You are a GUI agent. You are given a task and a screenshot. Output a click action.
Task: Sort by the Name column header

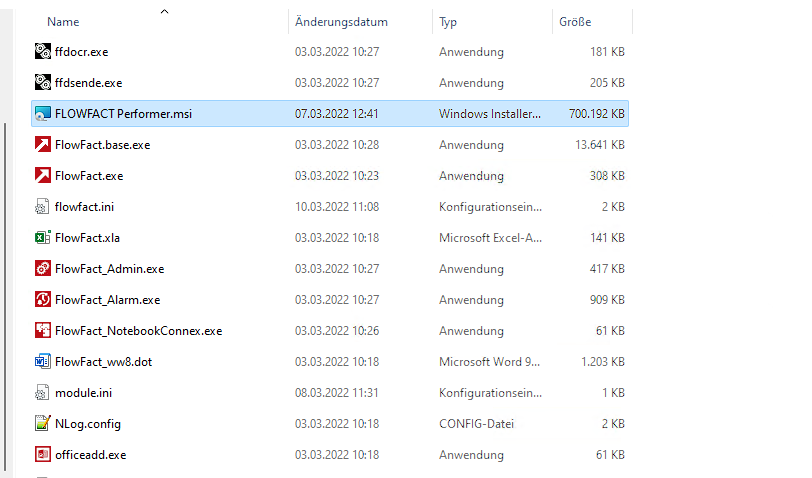(x=63, y=22)
